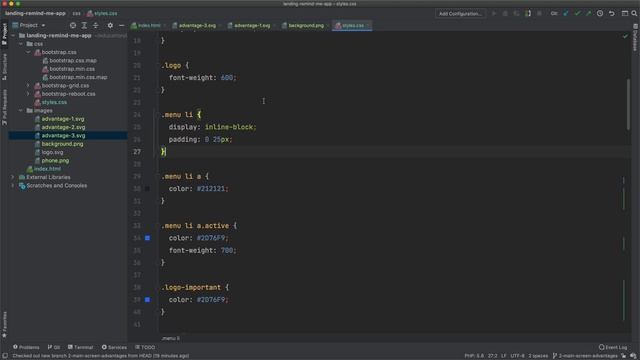Click line number 27 in the gutter

click(x=137, y=152)
